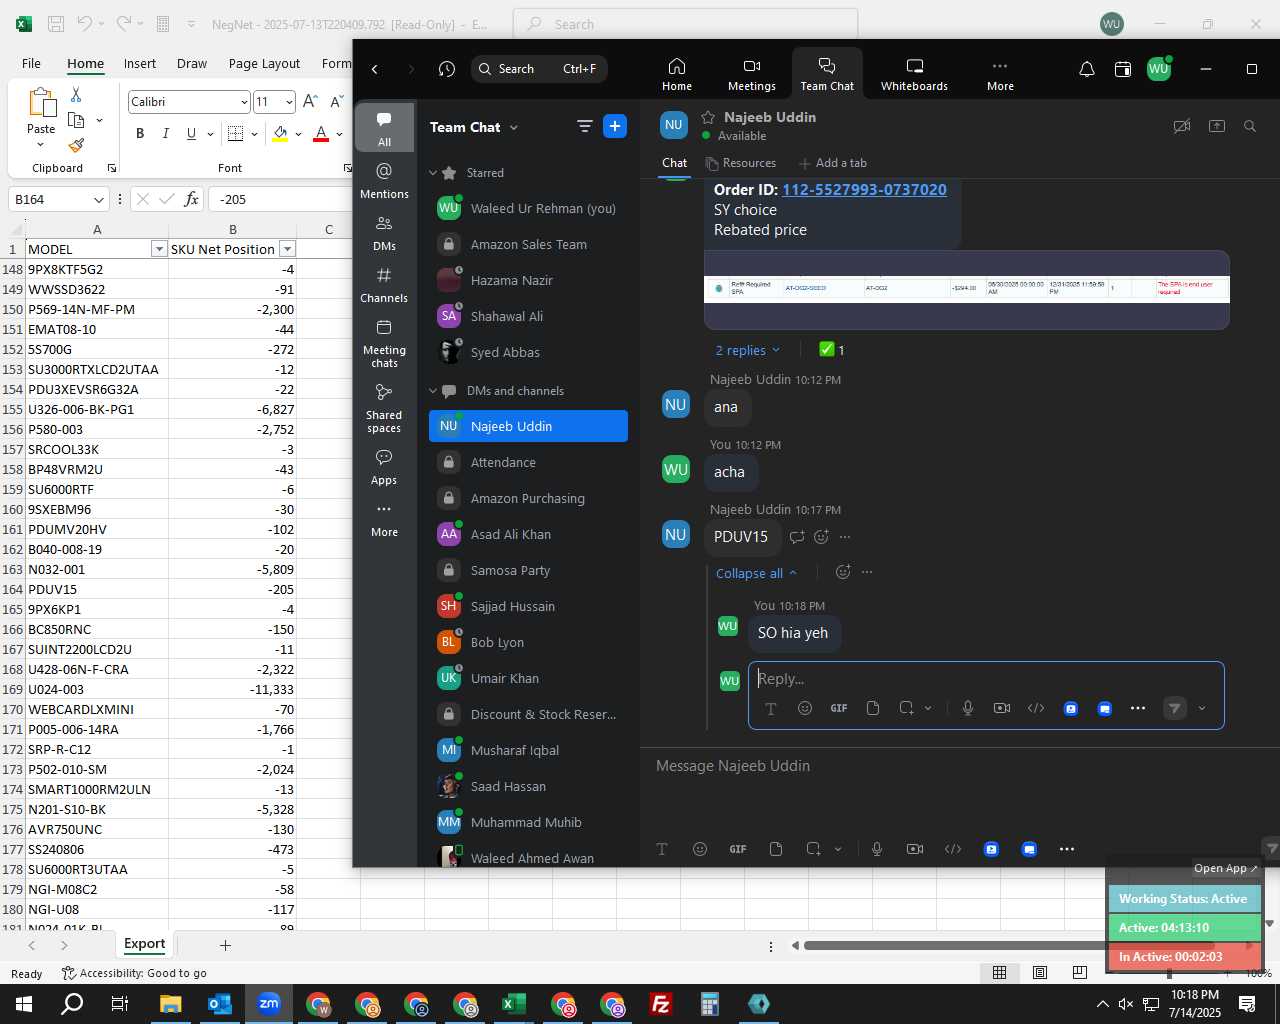Open Shared spaces in Zoom sidebar
The width and height of the screenshot is (1280, 1024).
point(384,408)
